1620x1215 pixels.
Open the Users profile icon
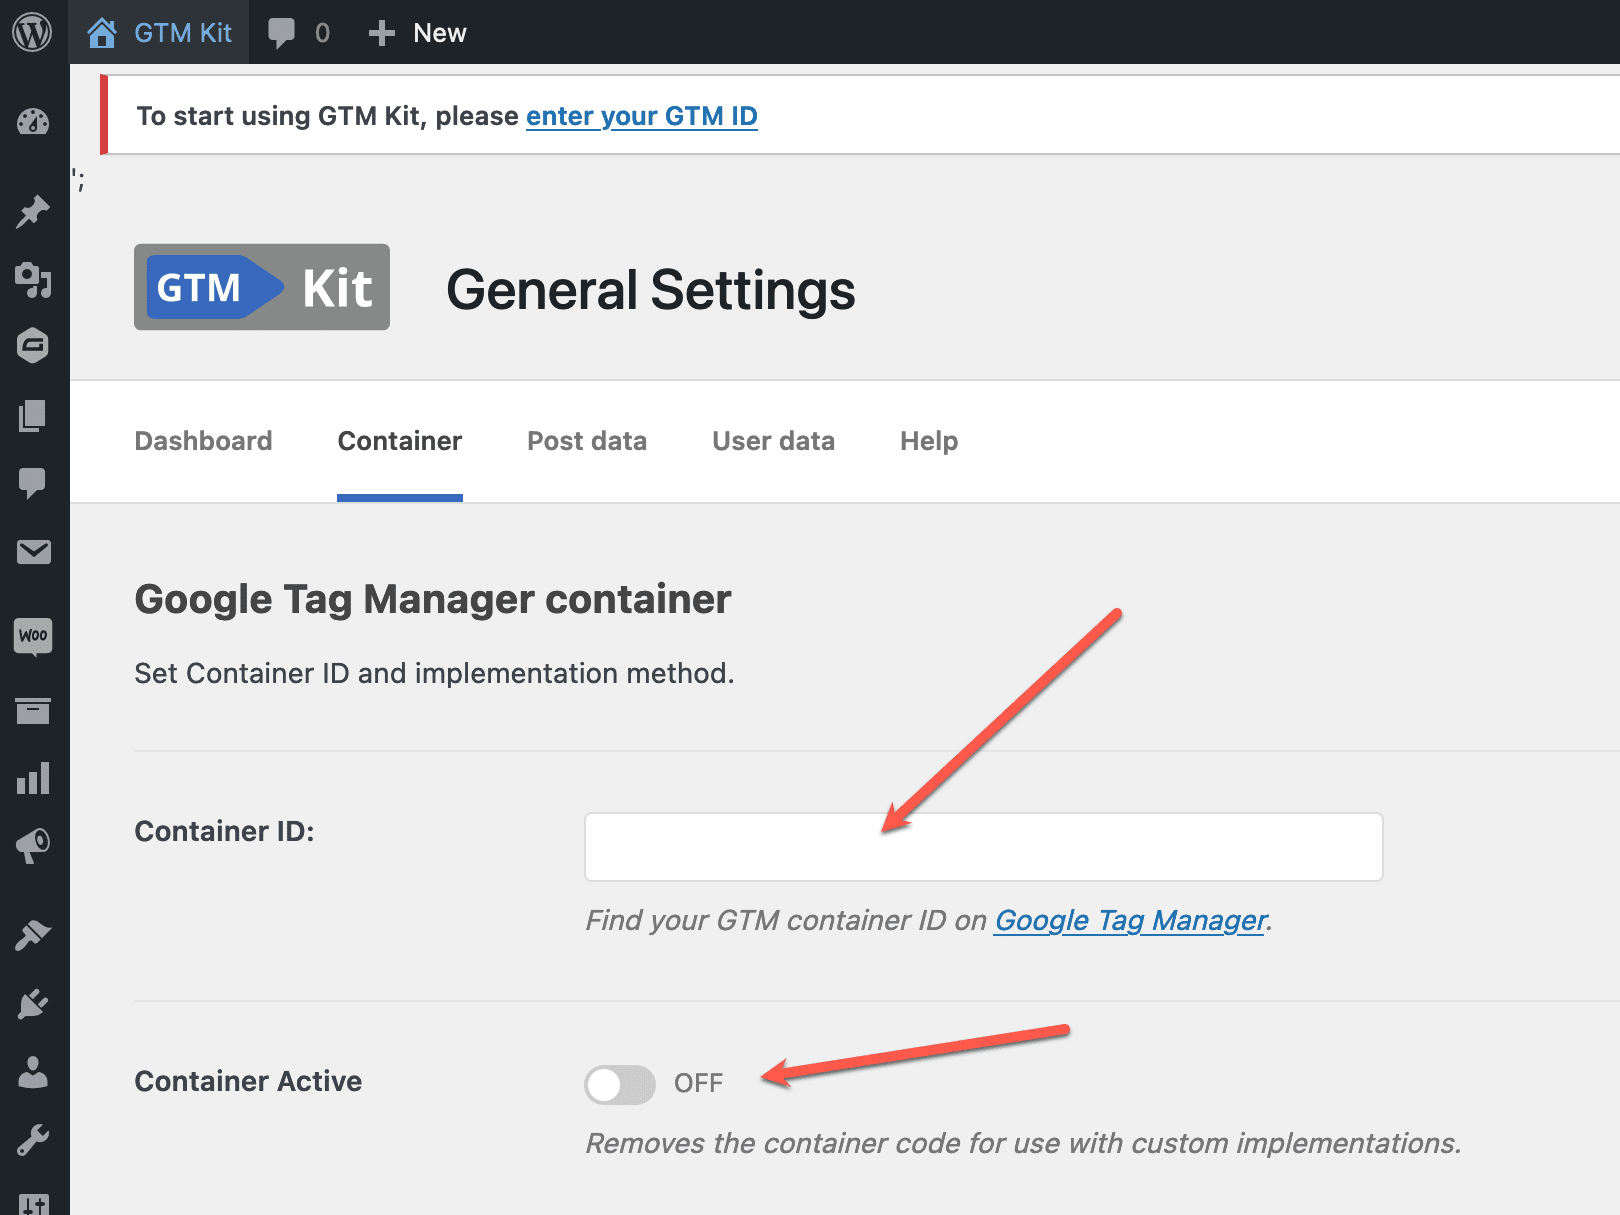pos(33,1073)
